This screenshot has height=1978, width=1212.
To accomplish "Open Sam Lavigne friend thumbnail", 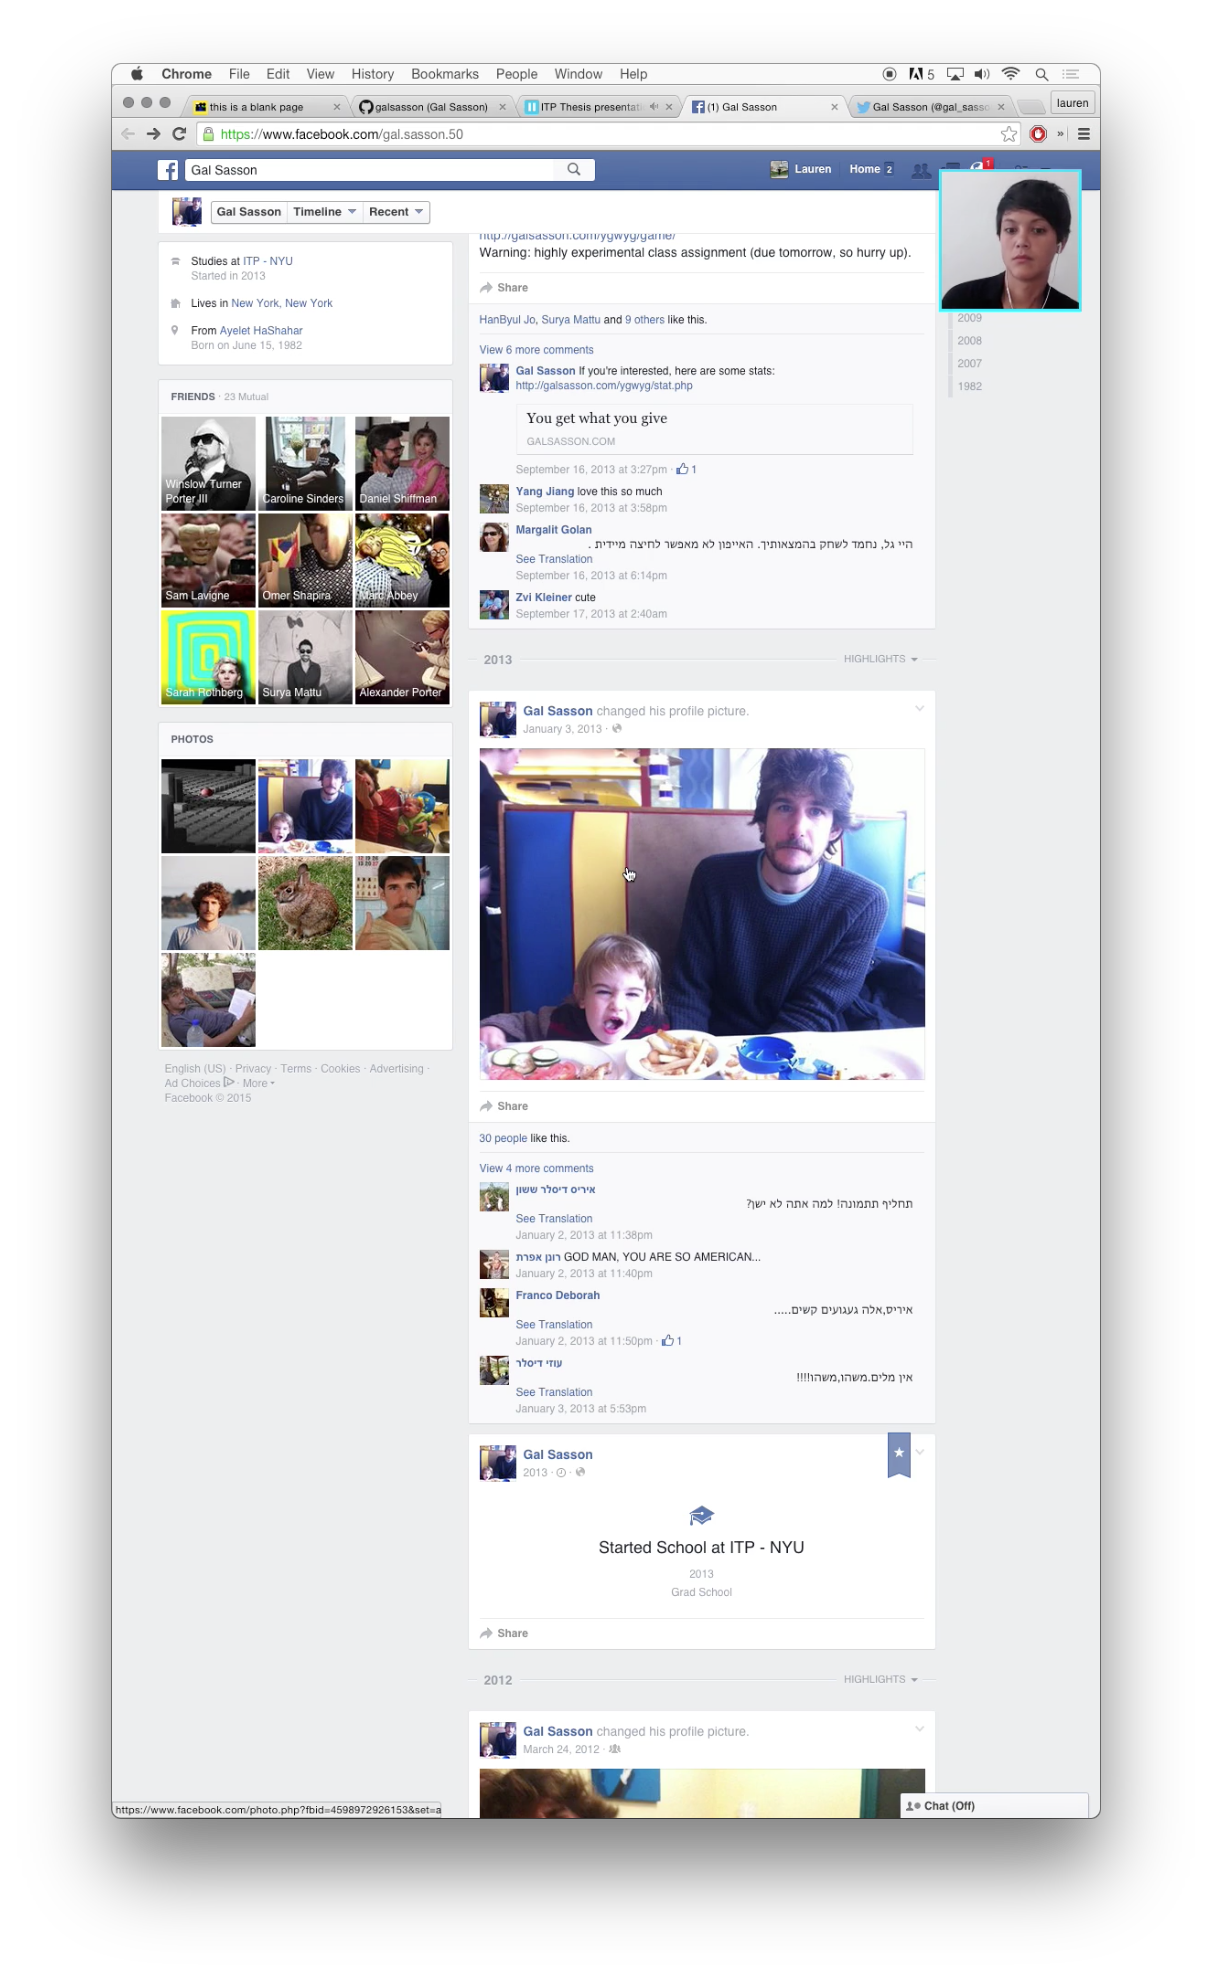I will pyautogui.click(x=208, y=560).
